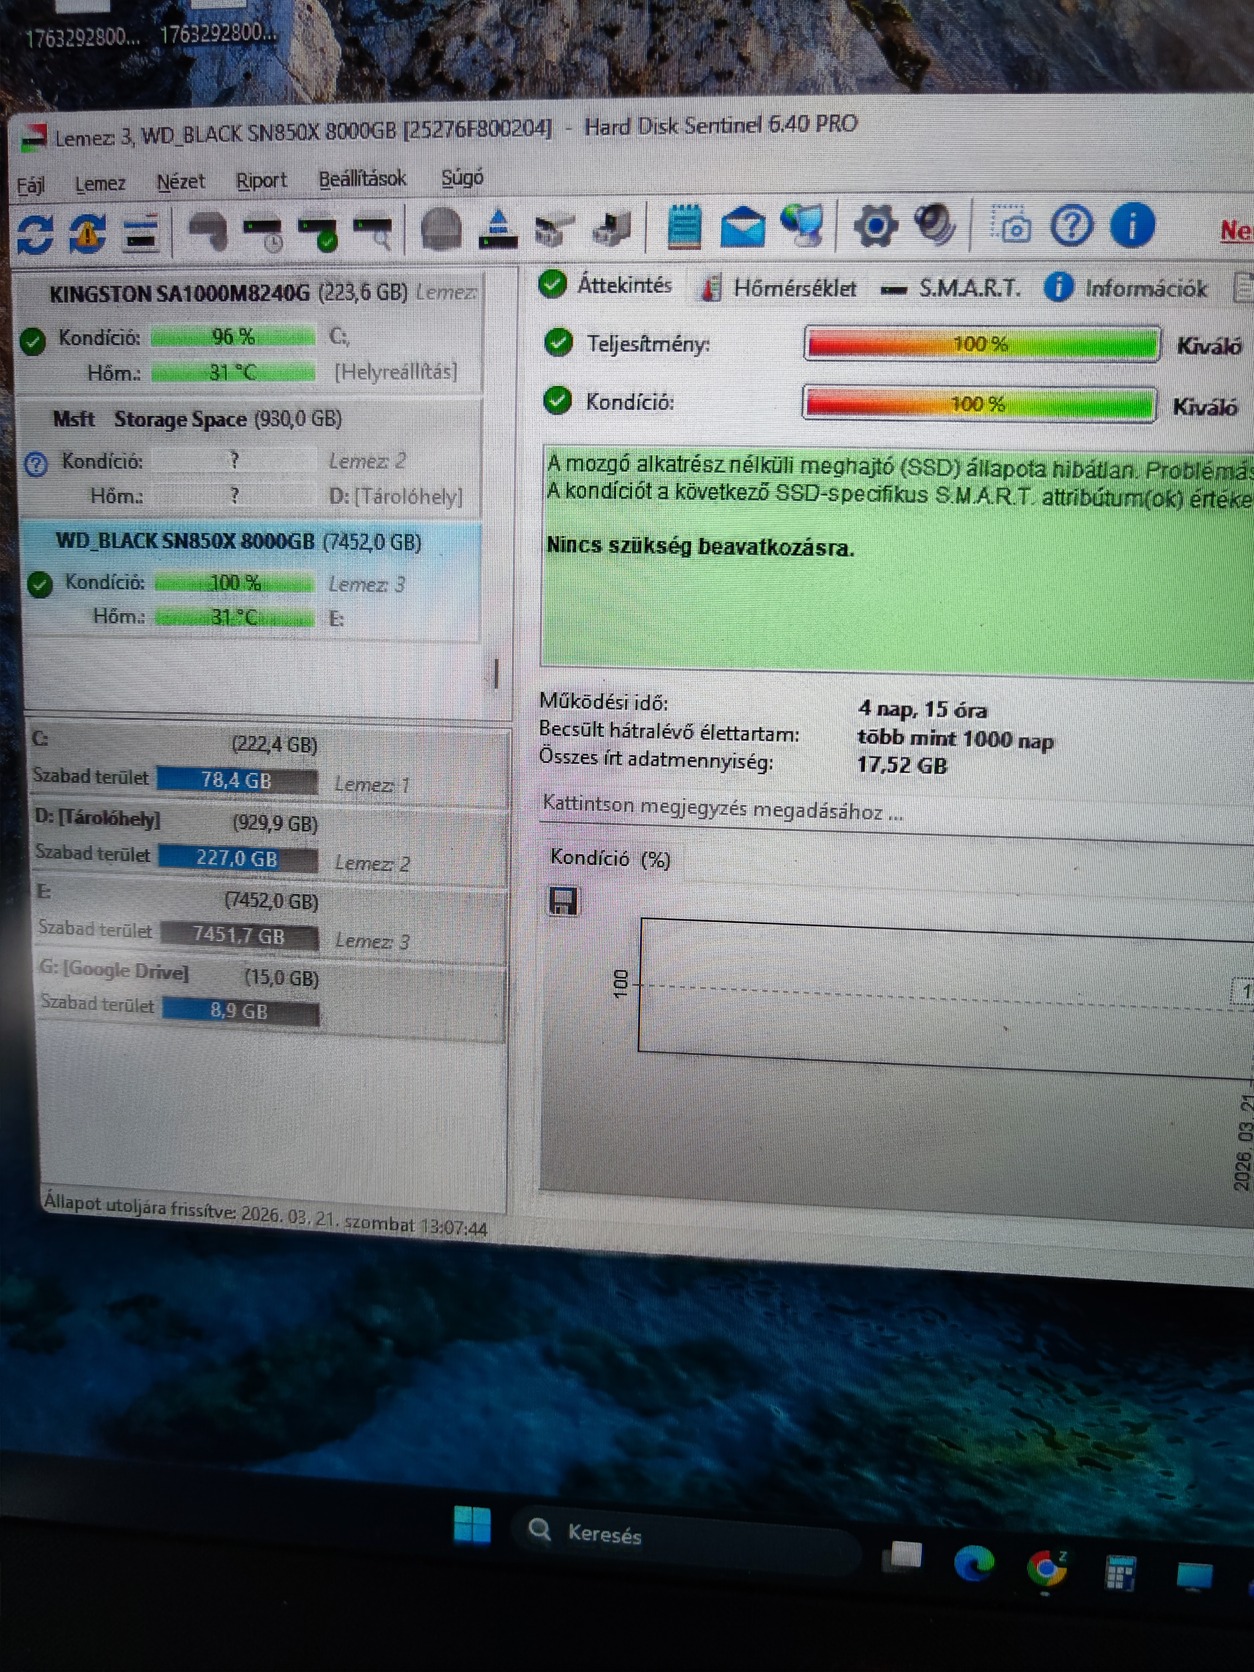Select the E: volume entry
1254x1672 pixels.
[x=270, y=920]
